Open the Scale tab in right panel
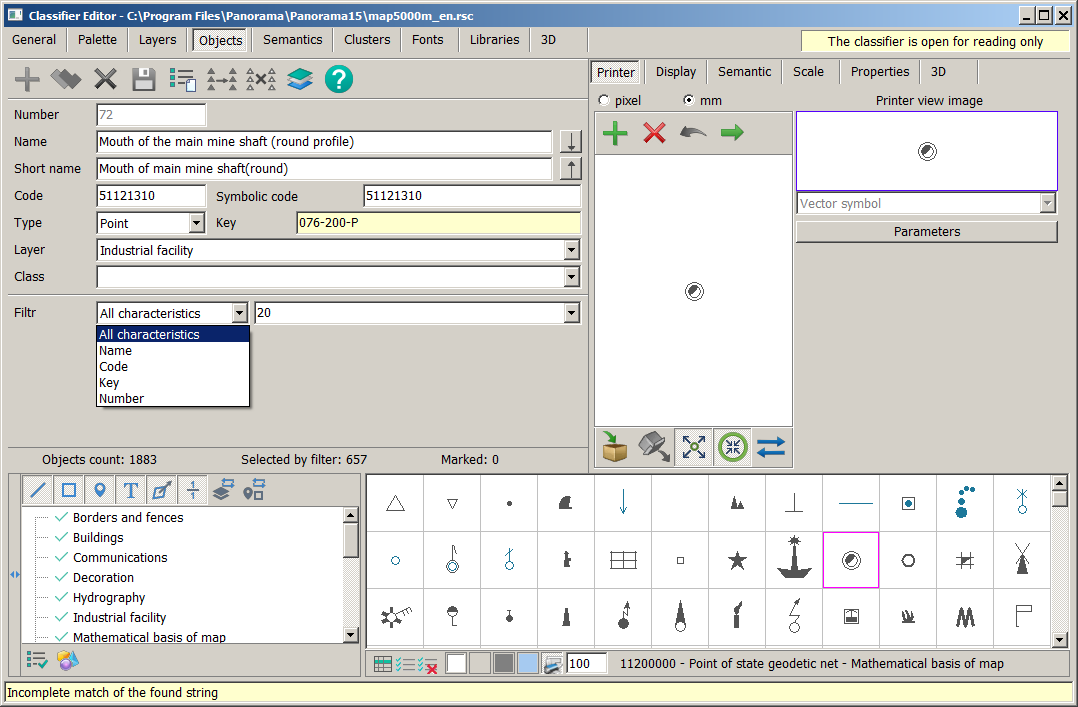The height and width of the screenshot is (707, 1078). coord(808,72)
